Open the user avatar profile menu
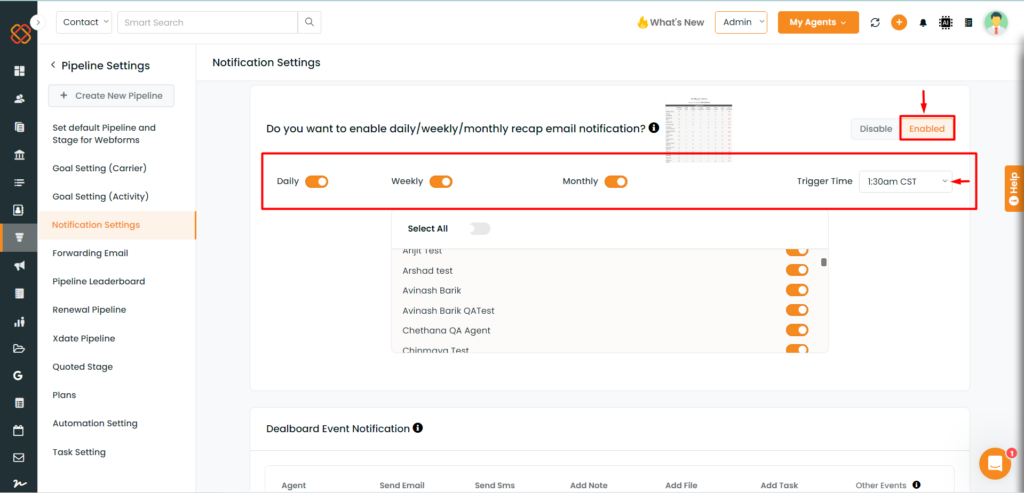1024x493 pixels. tap(995, 22)
